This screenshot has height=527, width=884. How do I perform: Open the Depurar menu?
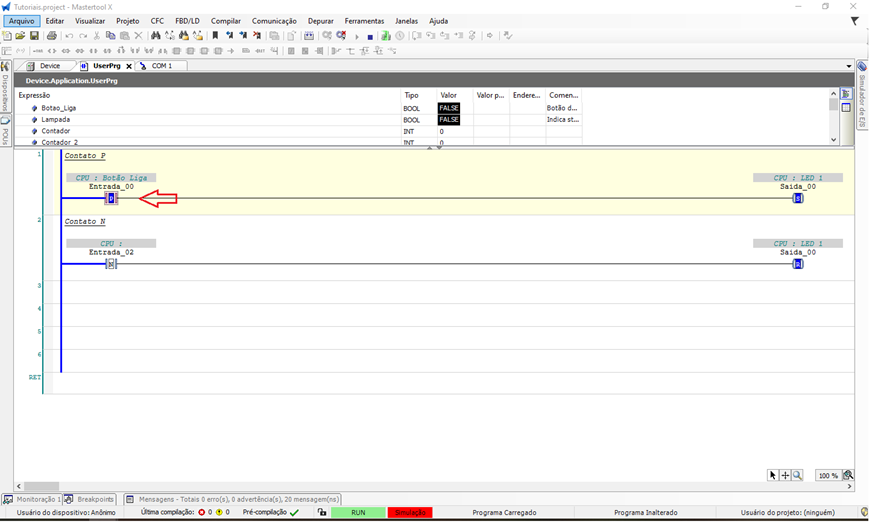(321, 20)
